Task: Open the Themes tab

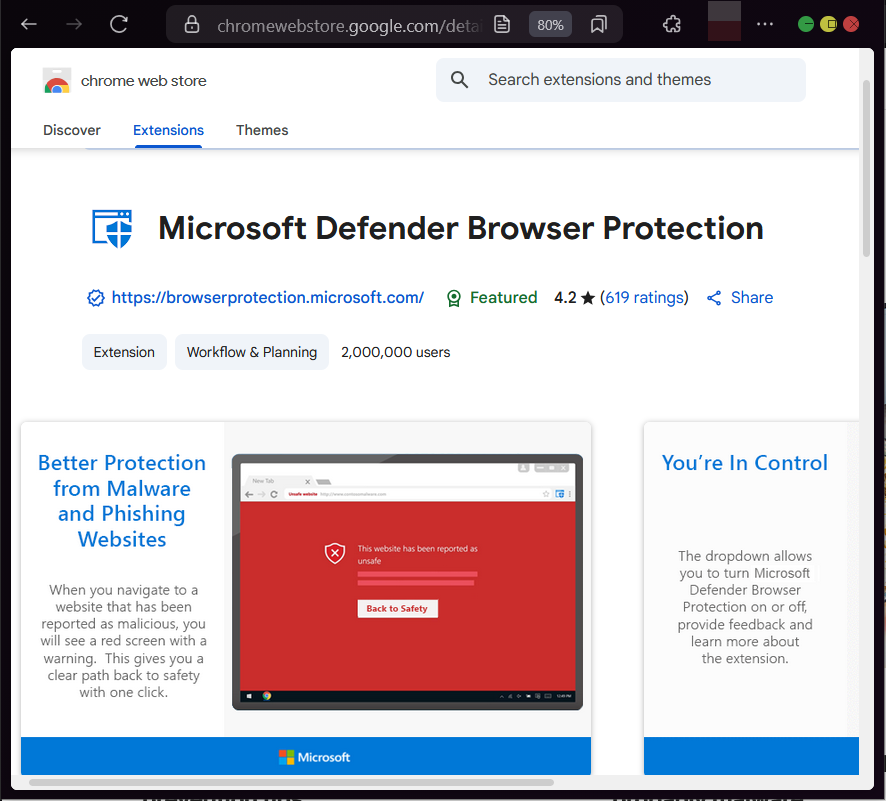Action: pos(262,130)
